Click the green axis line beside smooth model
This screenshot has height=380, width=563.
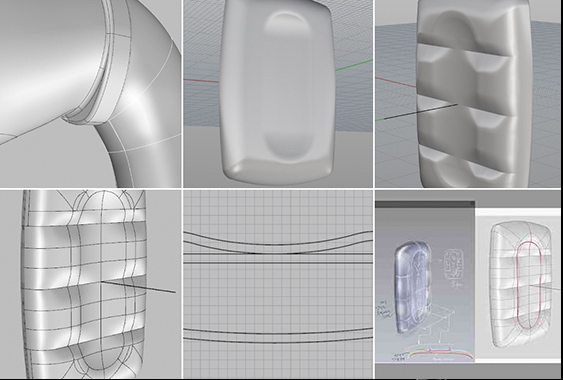tap(354, 65)
